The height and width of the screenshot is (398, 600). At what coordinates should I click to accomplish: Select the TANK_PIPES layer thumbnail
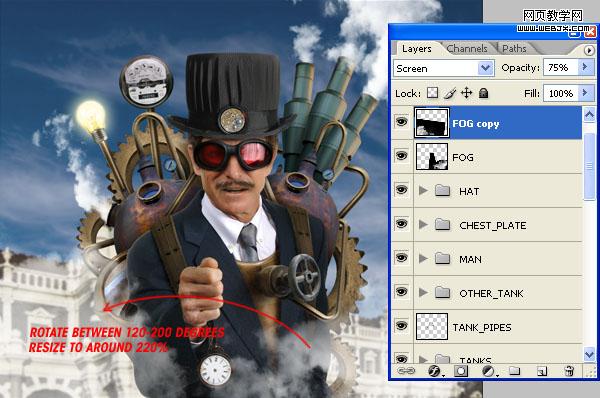432,326
